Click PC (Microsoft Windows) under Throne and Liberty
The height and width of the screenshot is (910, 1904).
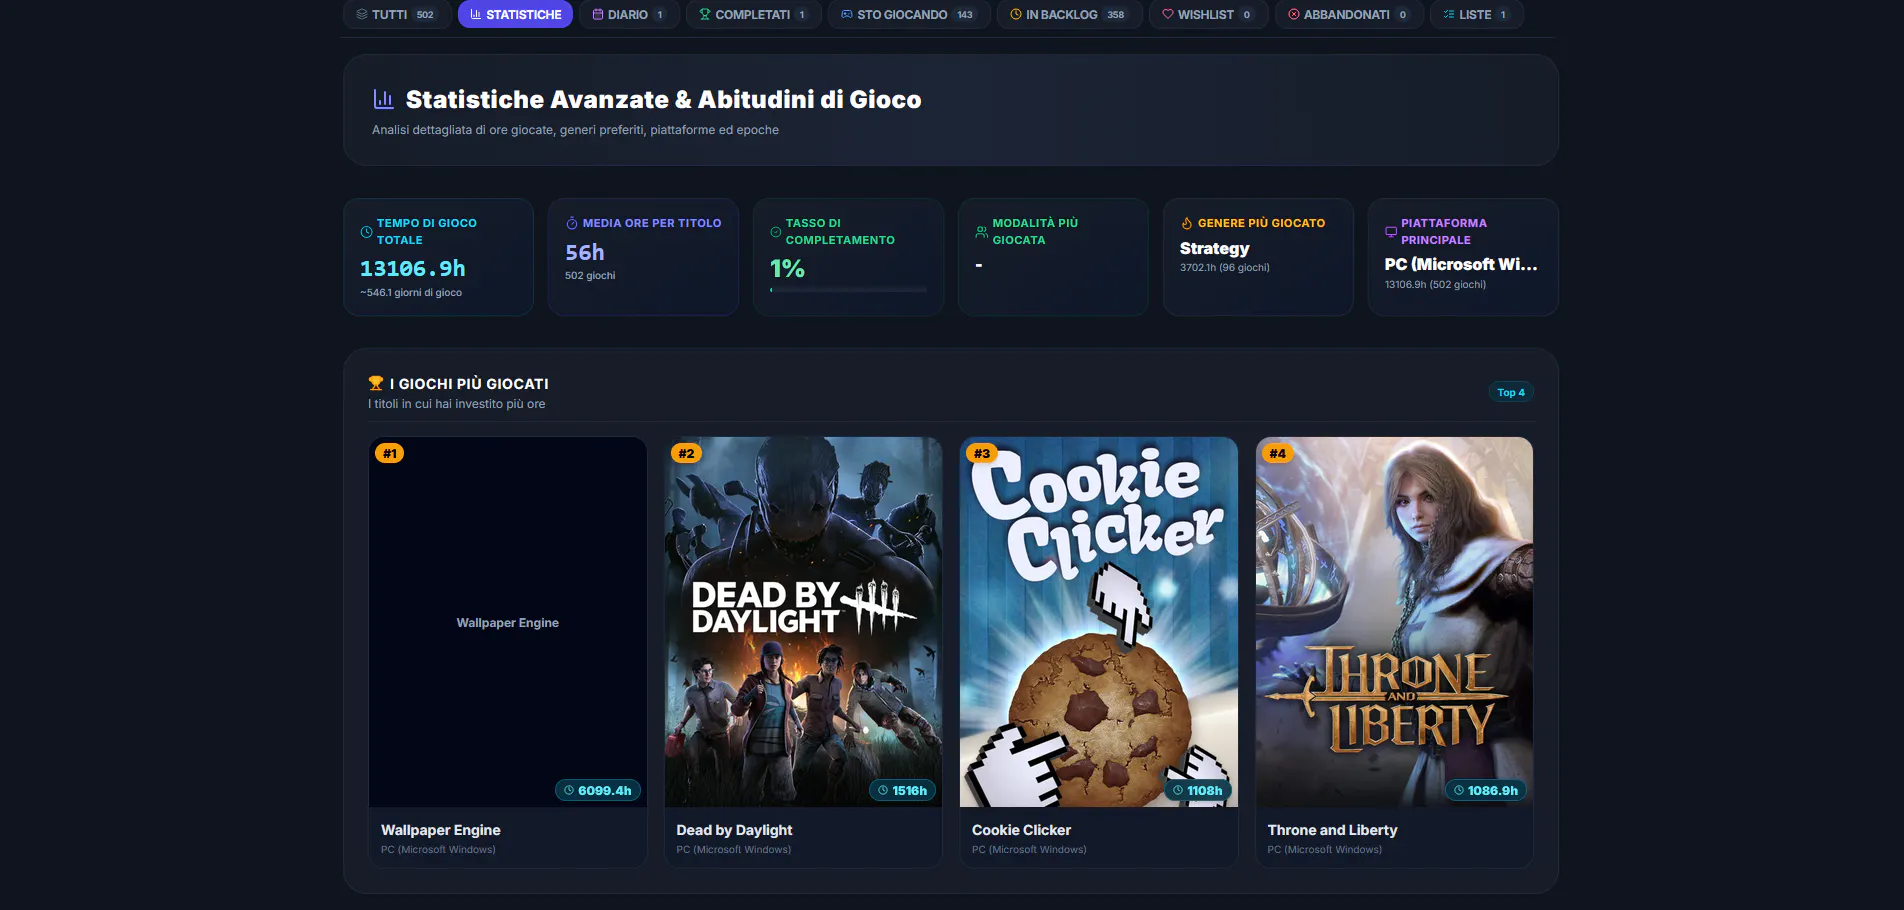[x=1325, y=849]
